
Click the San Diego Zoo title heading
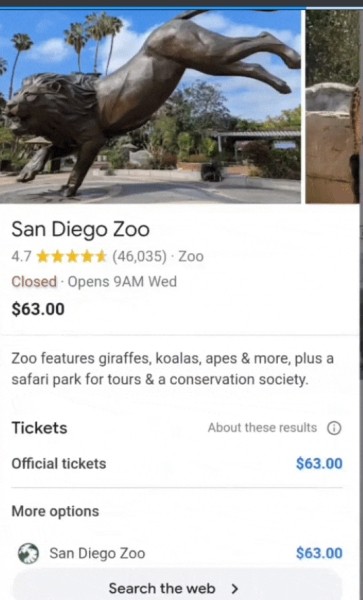pyautogui.click(x=80, y=230)
